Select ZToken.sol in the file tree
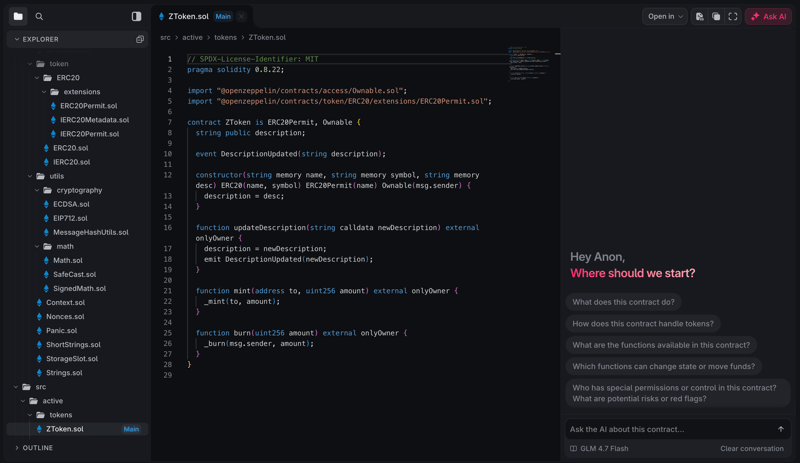Image resolution: width=800 pixels, height=463 pixels. pos(77,429)
